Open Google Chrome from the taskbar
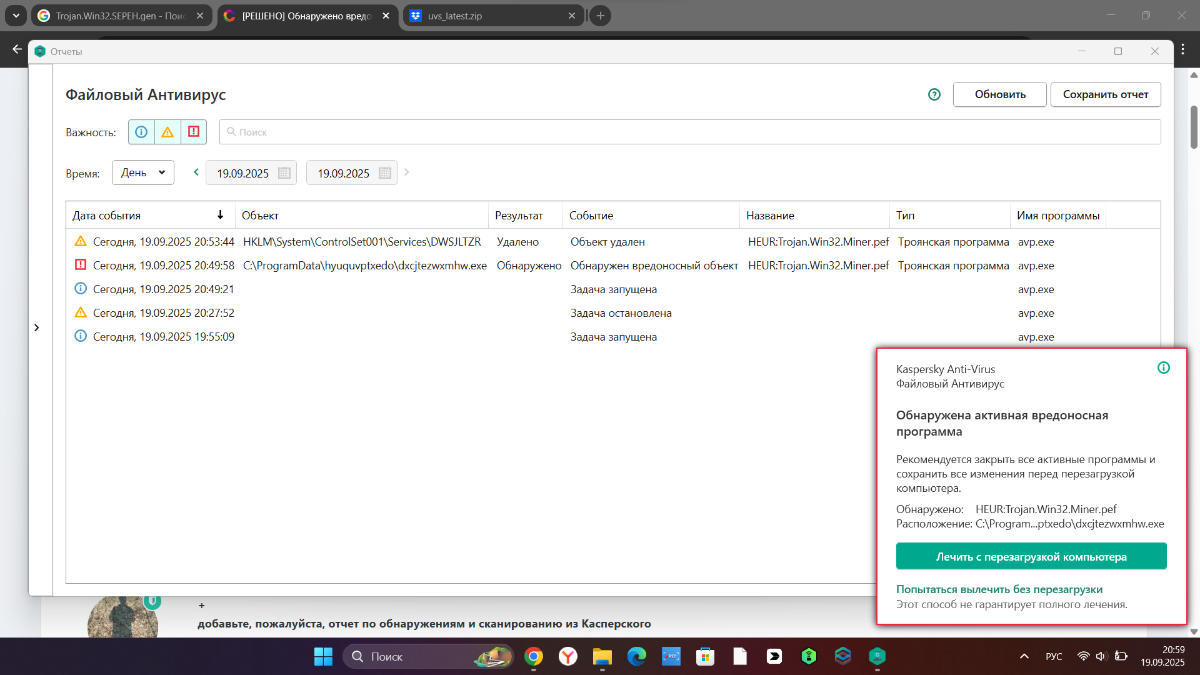 [x=534, y=656]
